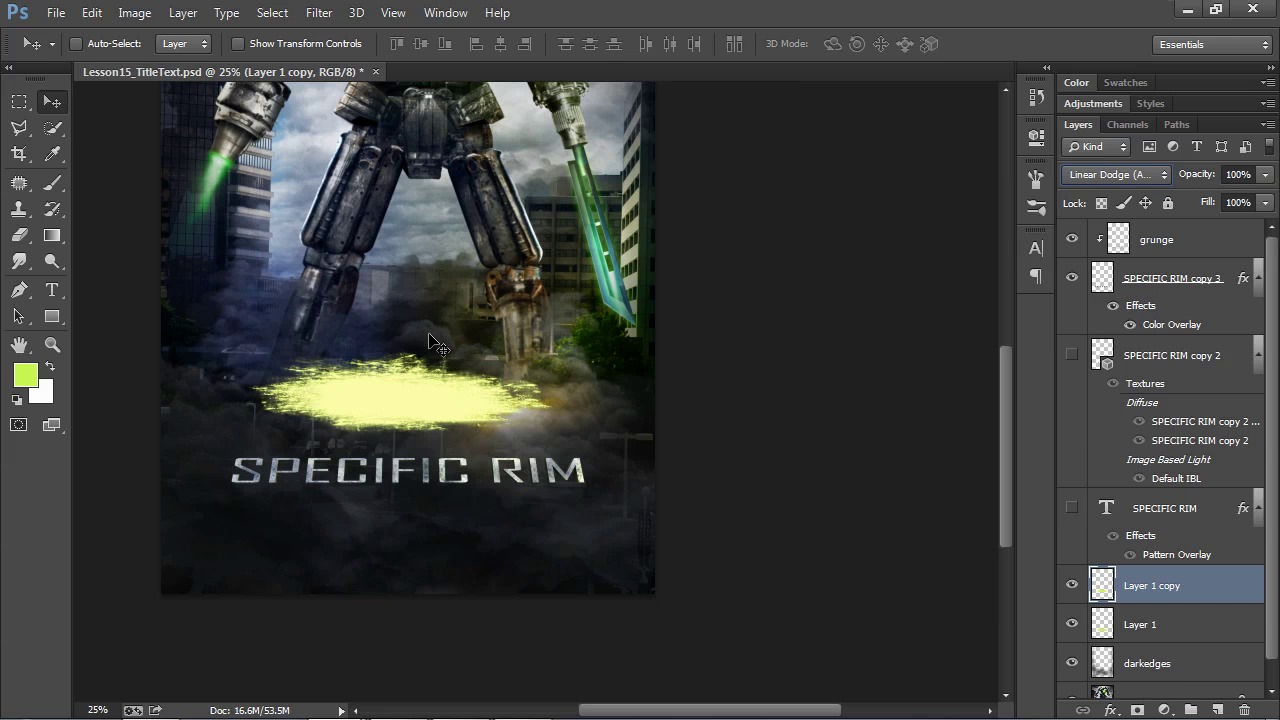The width and height of the screenshot is (1280, 720).
Task: Select the Crop tool
Action: coord(19,154)
